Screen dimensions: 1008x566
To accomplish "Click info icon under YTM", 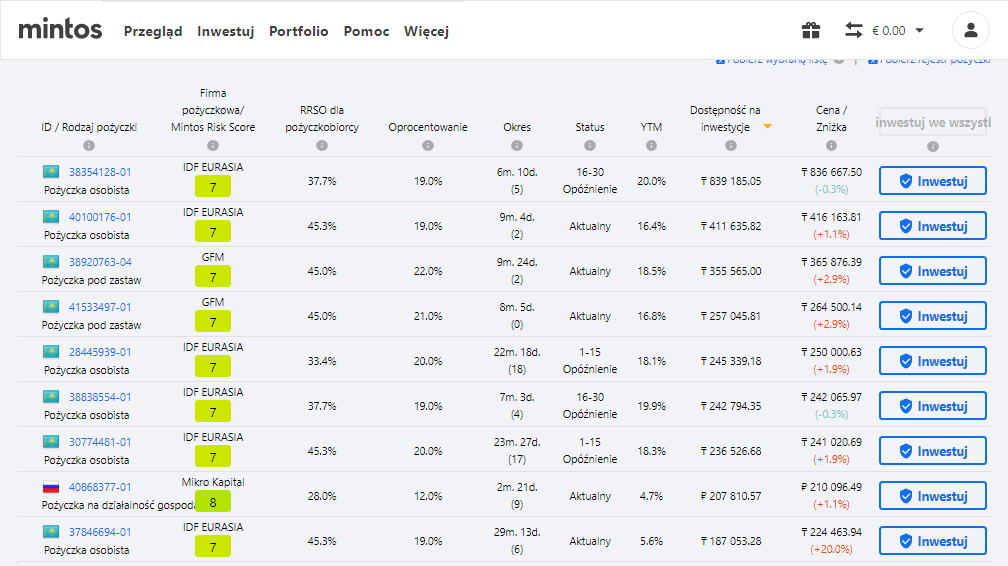I will [651, 145].
